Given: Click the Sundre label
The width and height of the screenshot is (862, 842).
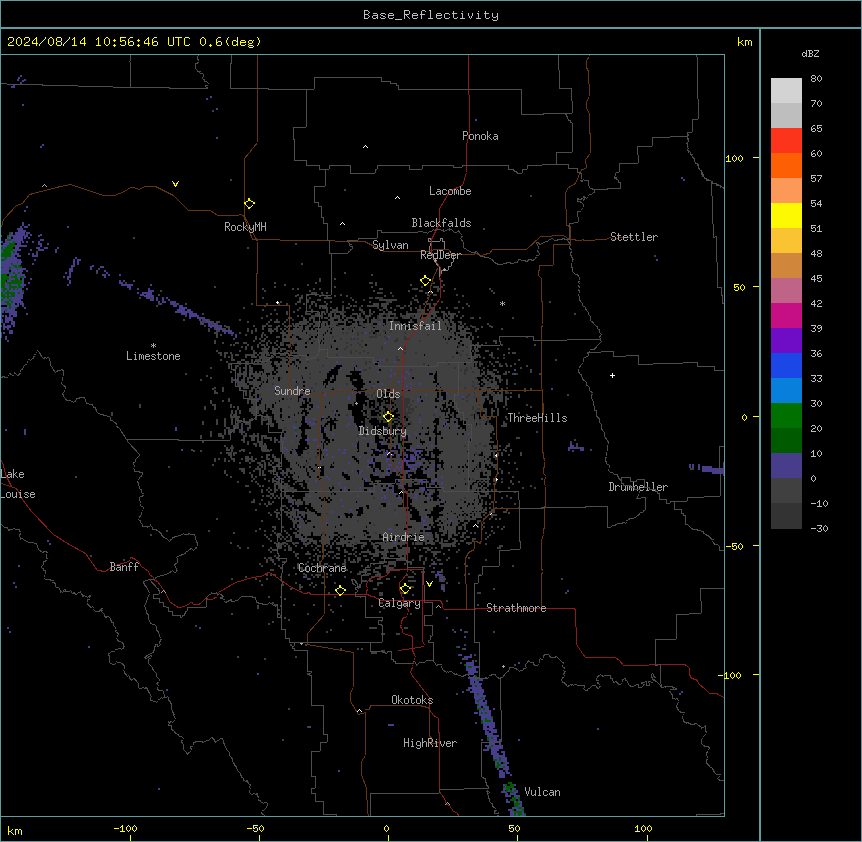Looking at the screenshot, I should coord(292,391).
